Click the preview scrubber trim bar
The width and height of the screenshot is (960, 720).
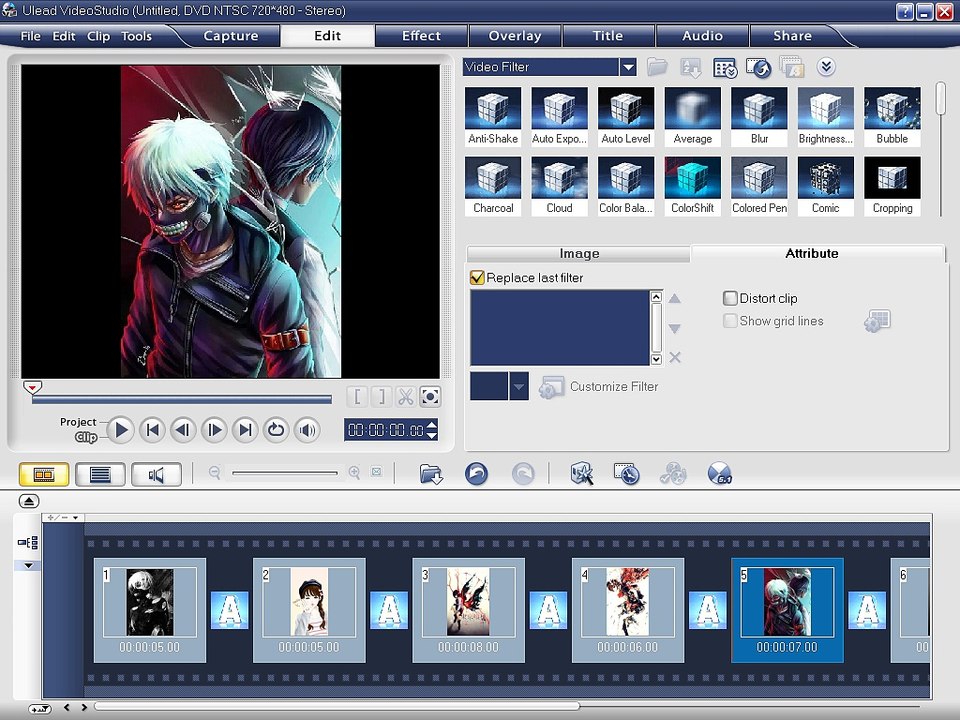pyautogui.click(x=182, y=399)
